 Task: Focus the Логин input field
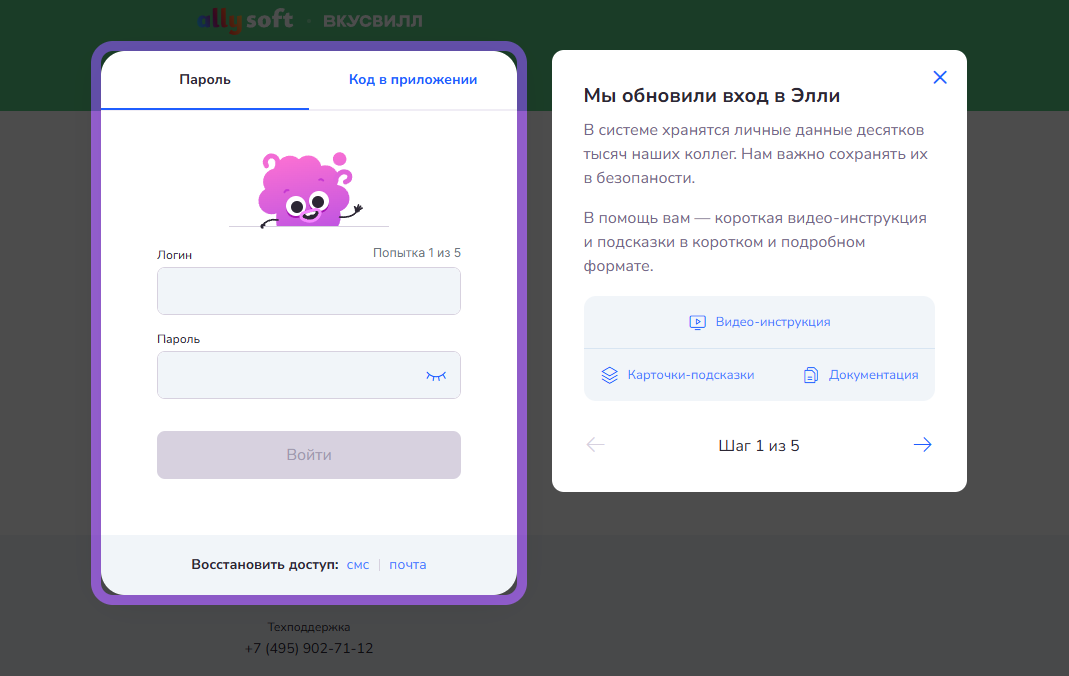point(308,291)
